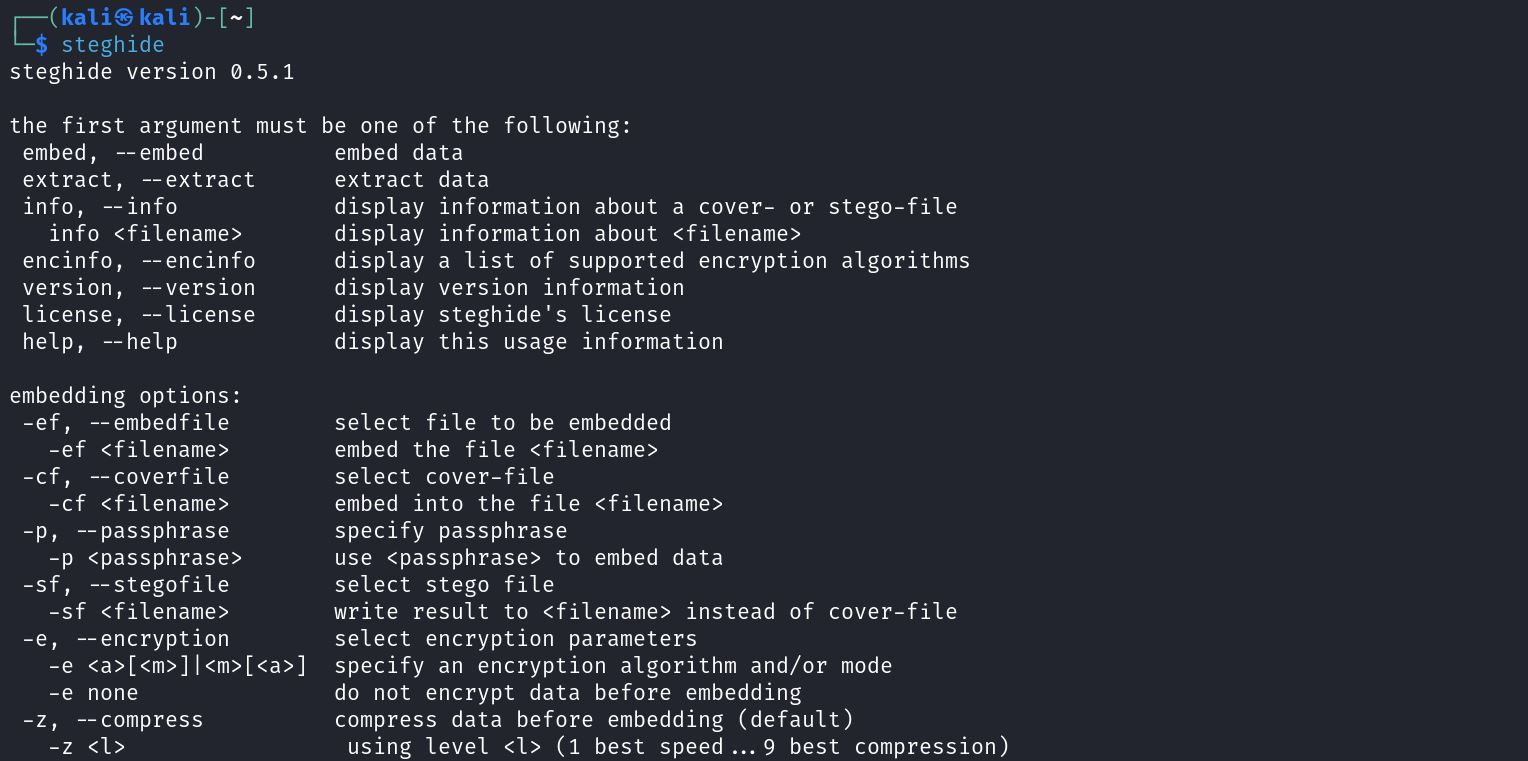Click the --stegofile option text
The width and height of the screenshot is (1528, 761).
coord(159,585)
